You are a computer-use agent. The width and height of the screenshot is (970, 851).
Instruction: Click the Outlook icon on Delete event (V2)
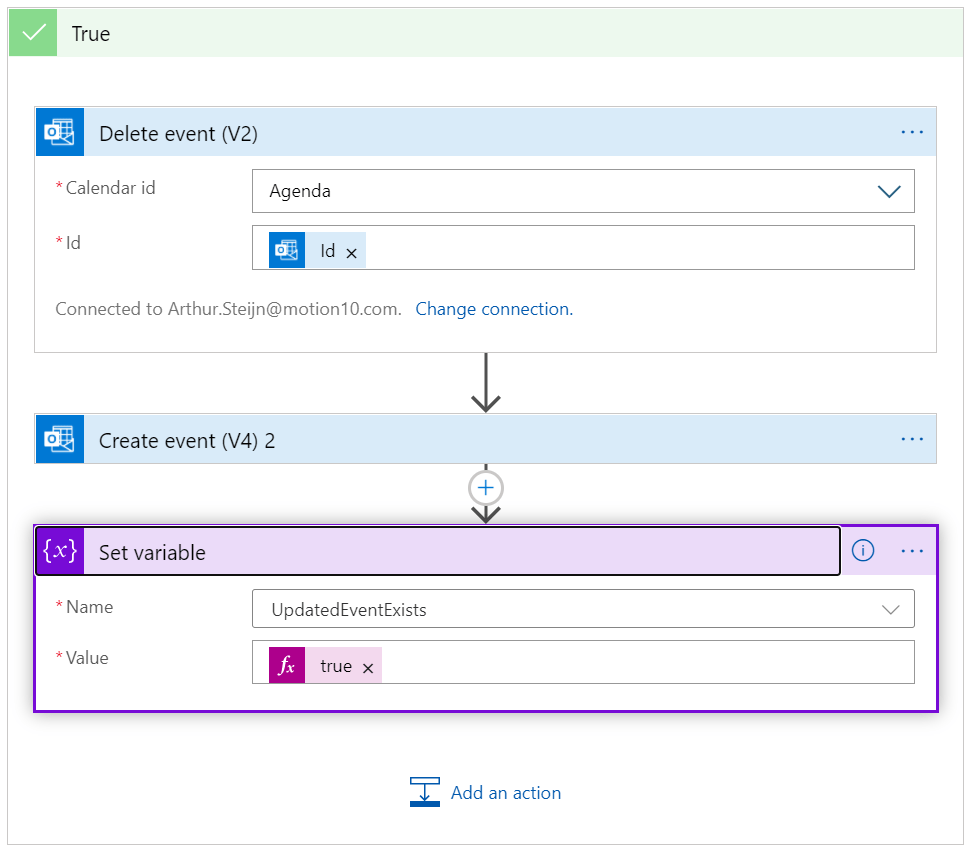tap(59, 133)
